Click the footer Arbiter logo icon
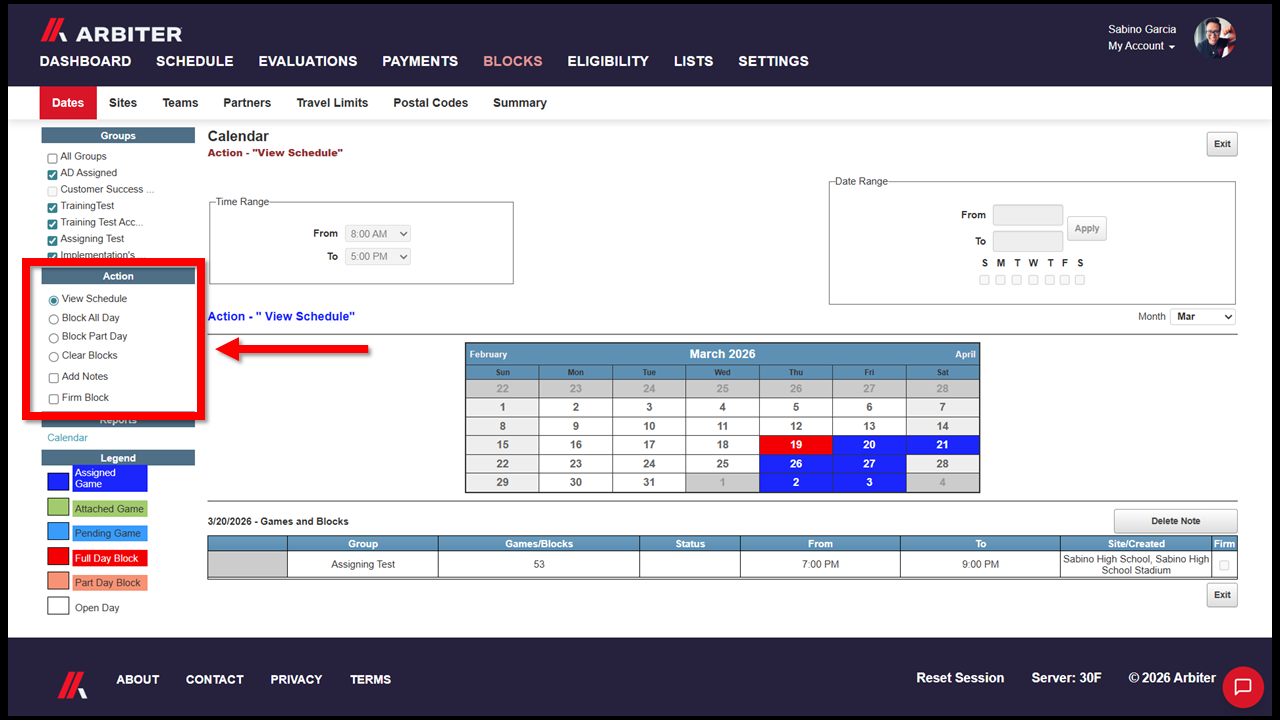 point(71,683)
